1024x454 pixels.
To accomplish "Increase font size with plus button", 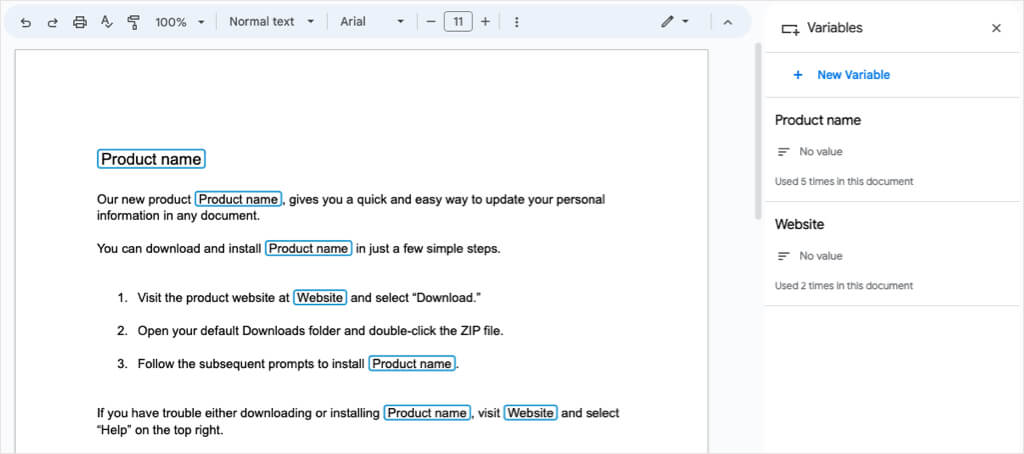I will 485,22.
